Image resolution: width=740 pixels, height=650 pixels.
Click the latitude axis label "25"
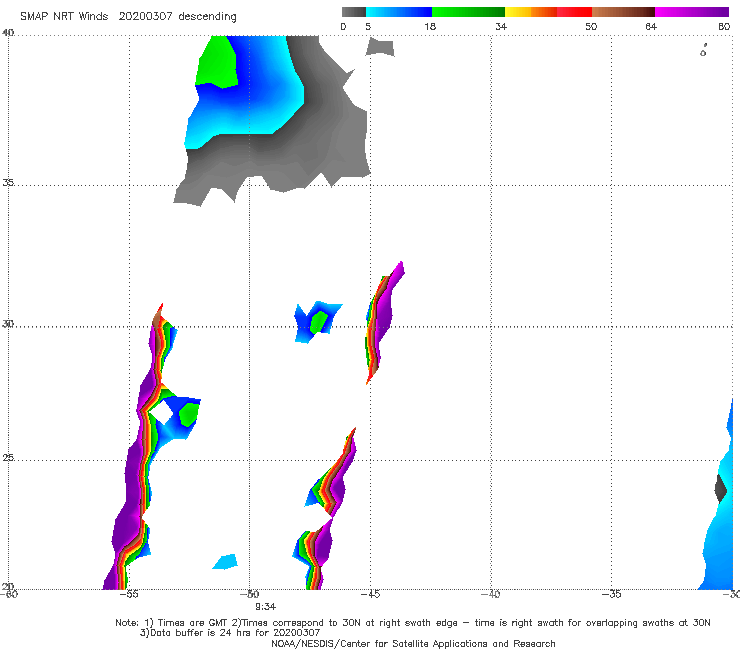8,458
